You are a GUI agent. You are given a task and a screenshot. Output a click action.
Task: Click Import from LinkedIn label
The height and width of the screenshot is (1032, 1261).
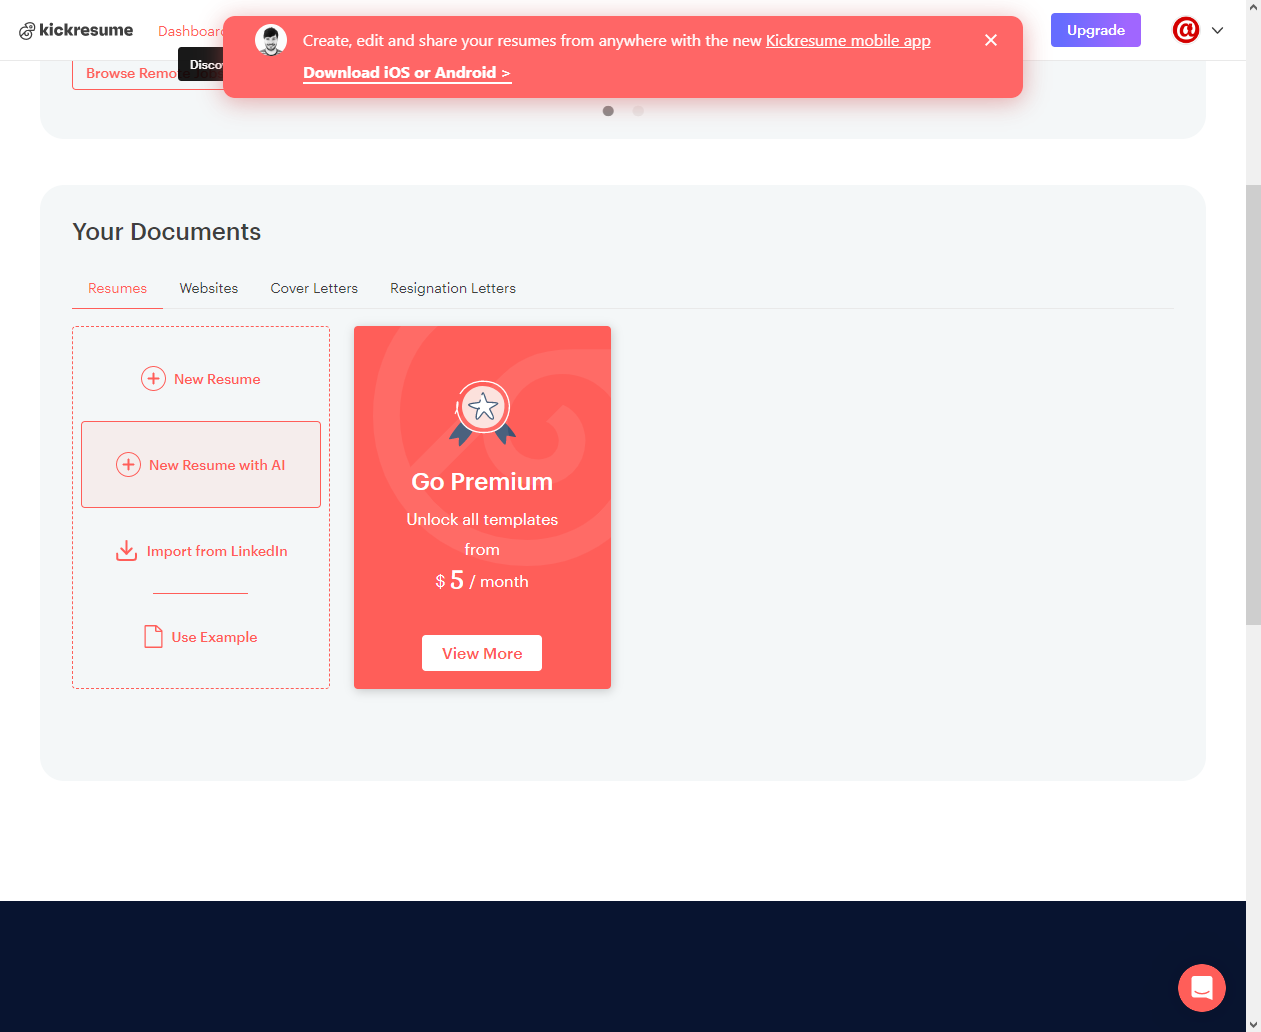tap(217, 551)
